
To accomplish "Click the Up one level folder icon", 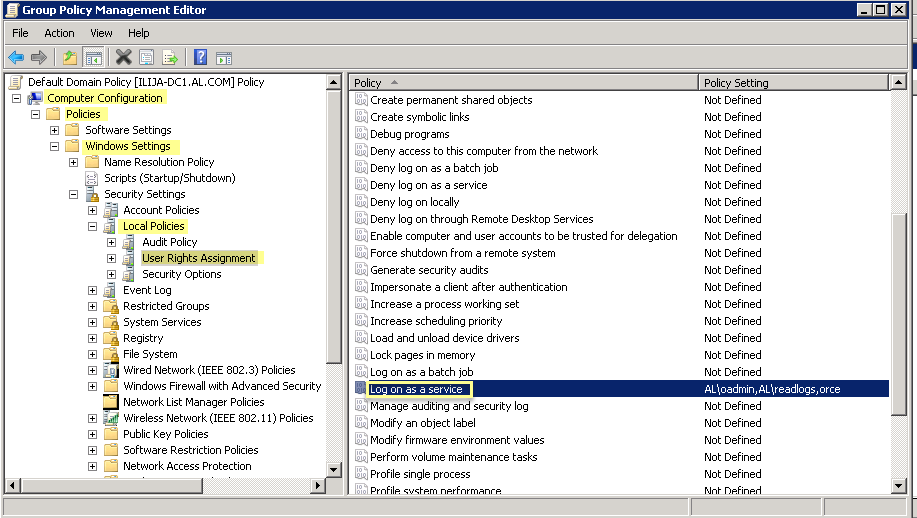I will tap(69, 57).
